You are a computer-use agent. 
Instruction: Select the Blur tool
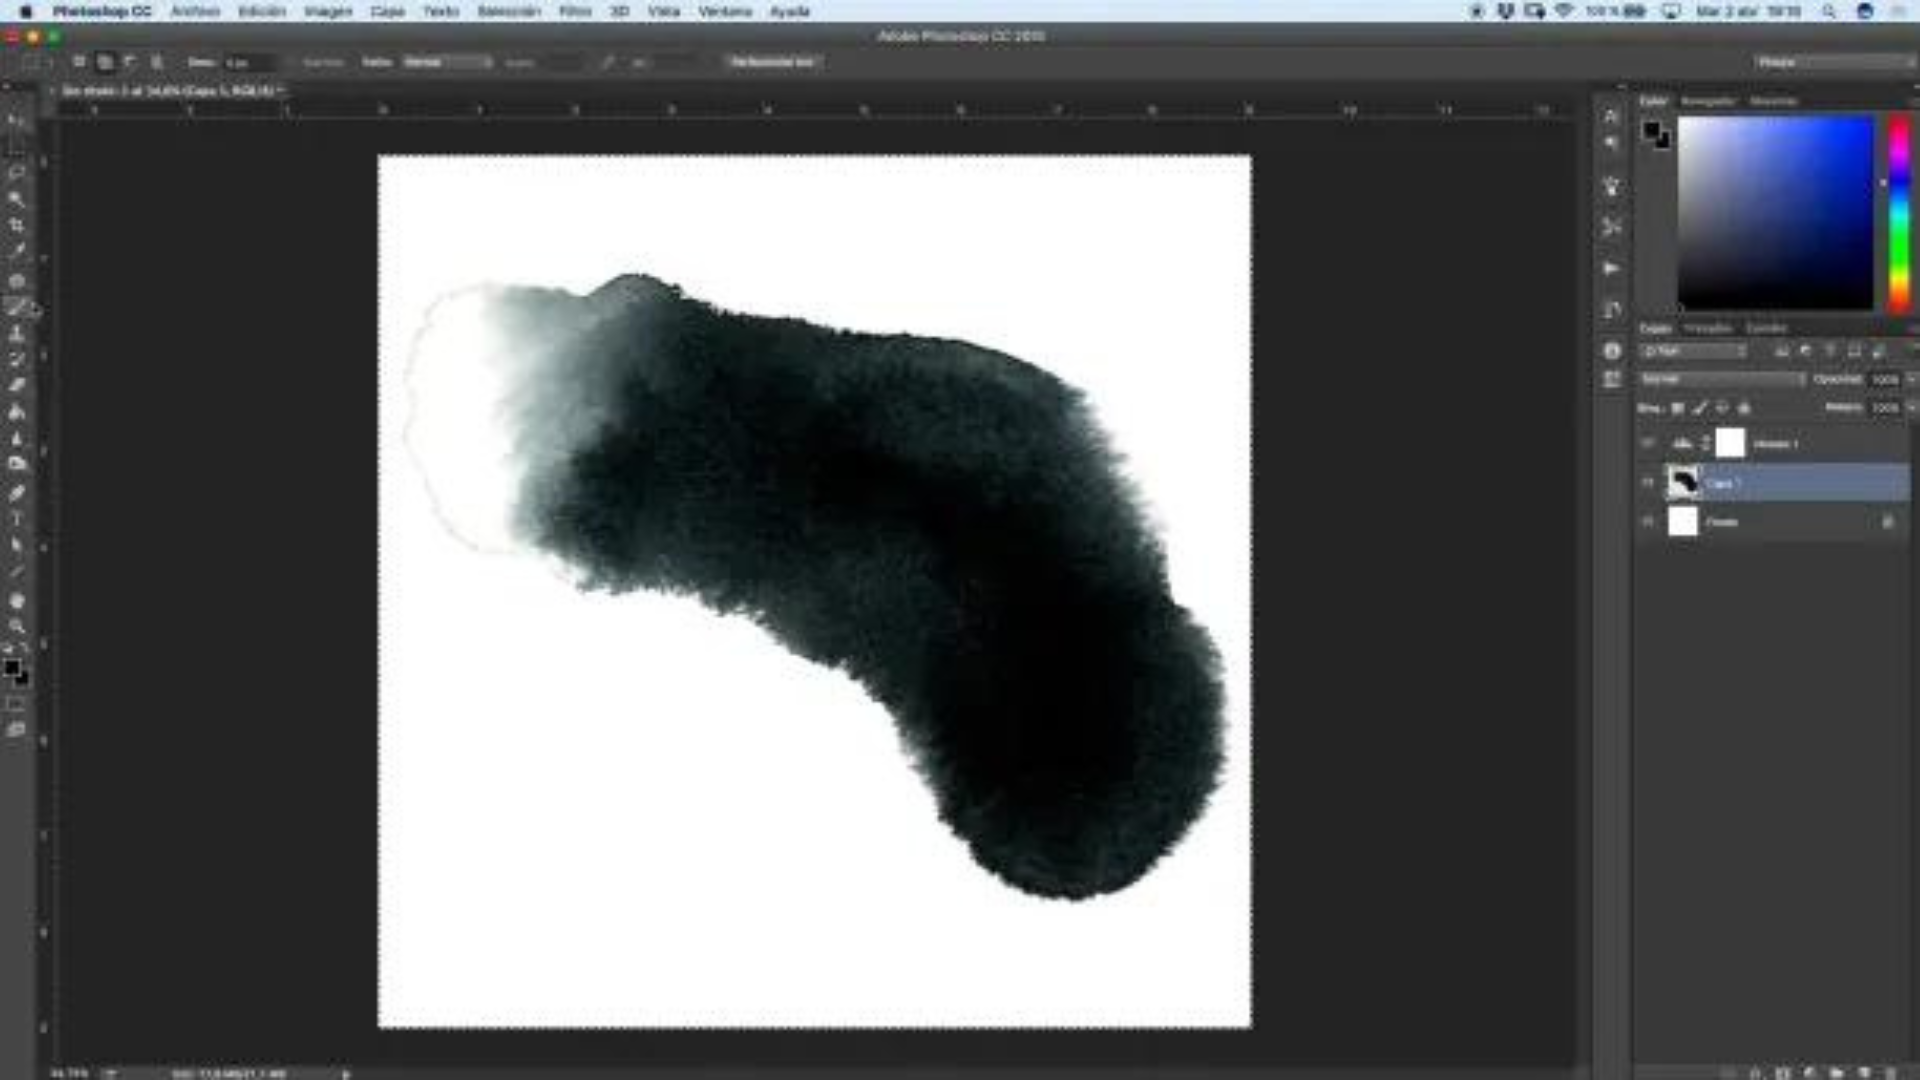[x=16, y=438]
